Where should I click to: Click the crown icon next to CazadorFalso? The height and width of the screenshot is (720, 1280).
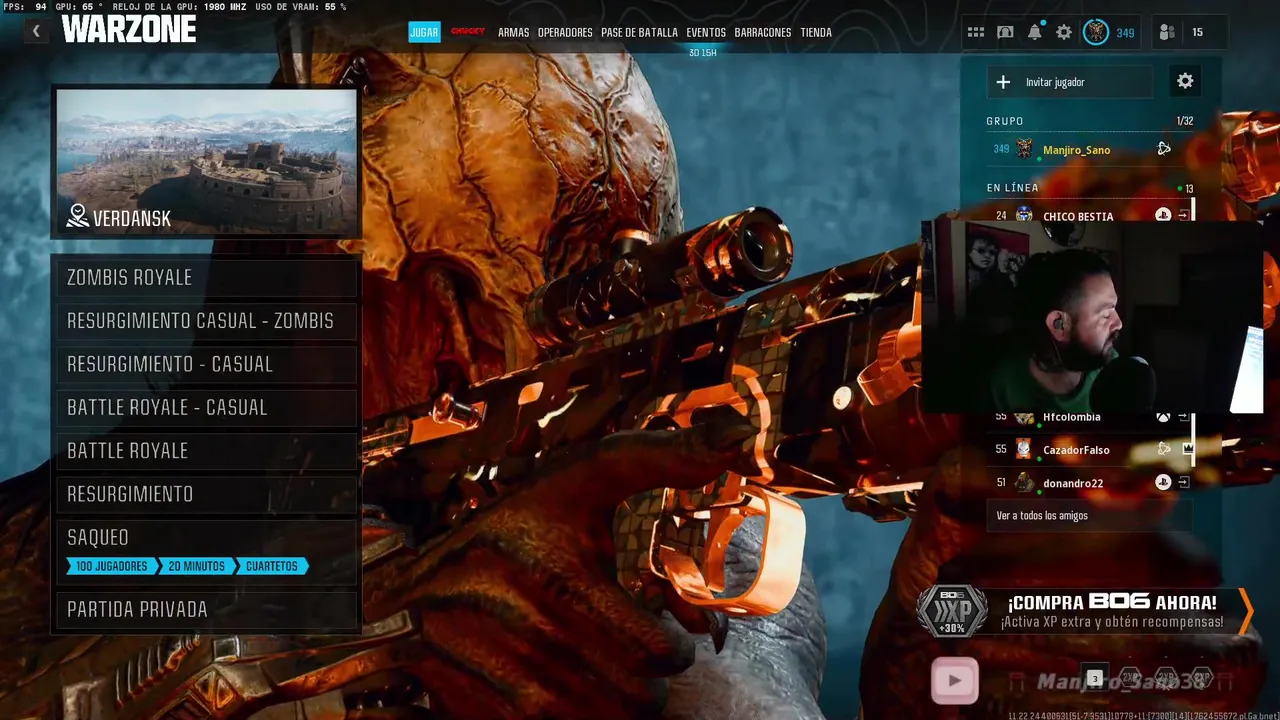[1187, 450]
